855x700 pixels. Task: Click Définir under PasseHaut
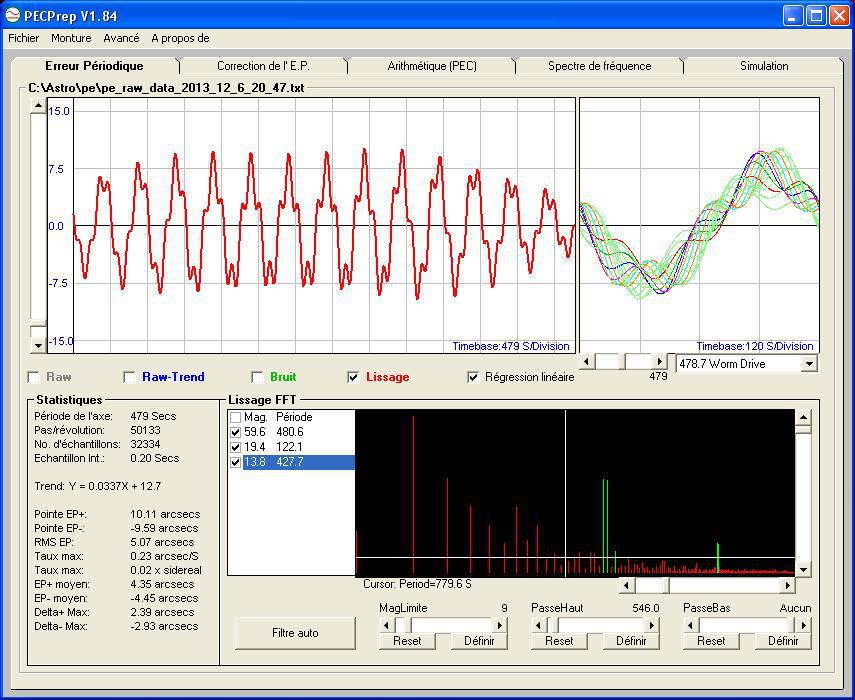(631, 641)
